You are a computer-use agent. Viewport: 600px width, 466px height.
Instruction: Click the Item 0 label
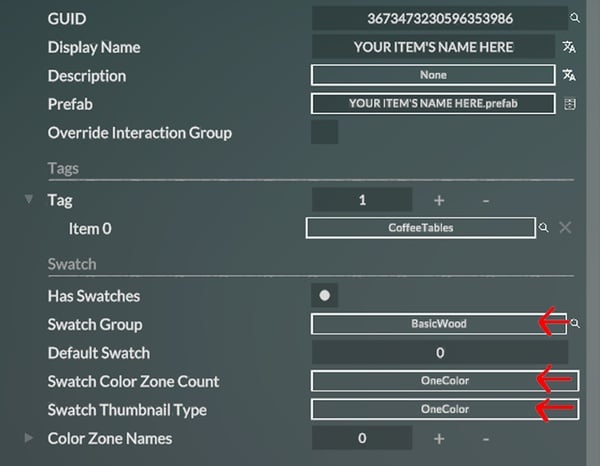tap(90, 228)
